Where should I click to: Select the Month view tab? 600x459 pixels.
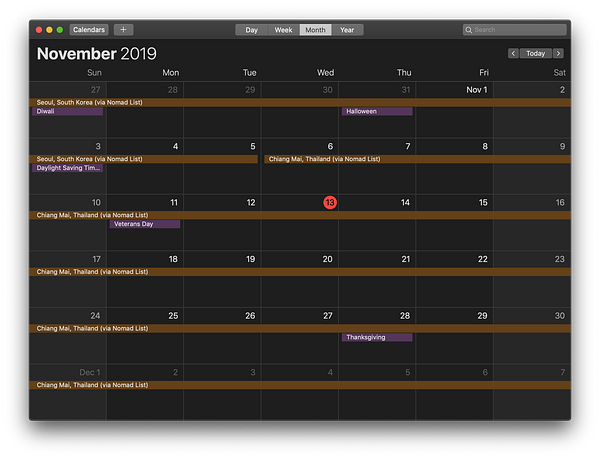(315, 30)
